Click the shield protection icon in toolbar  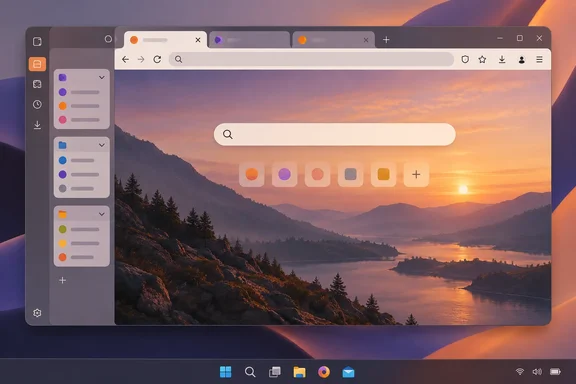point(465,59)
